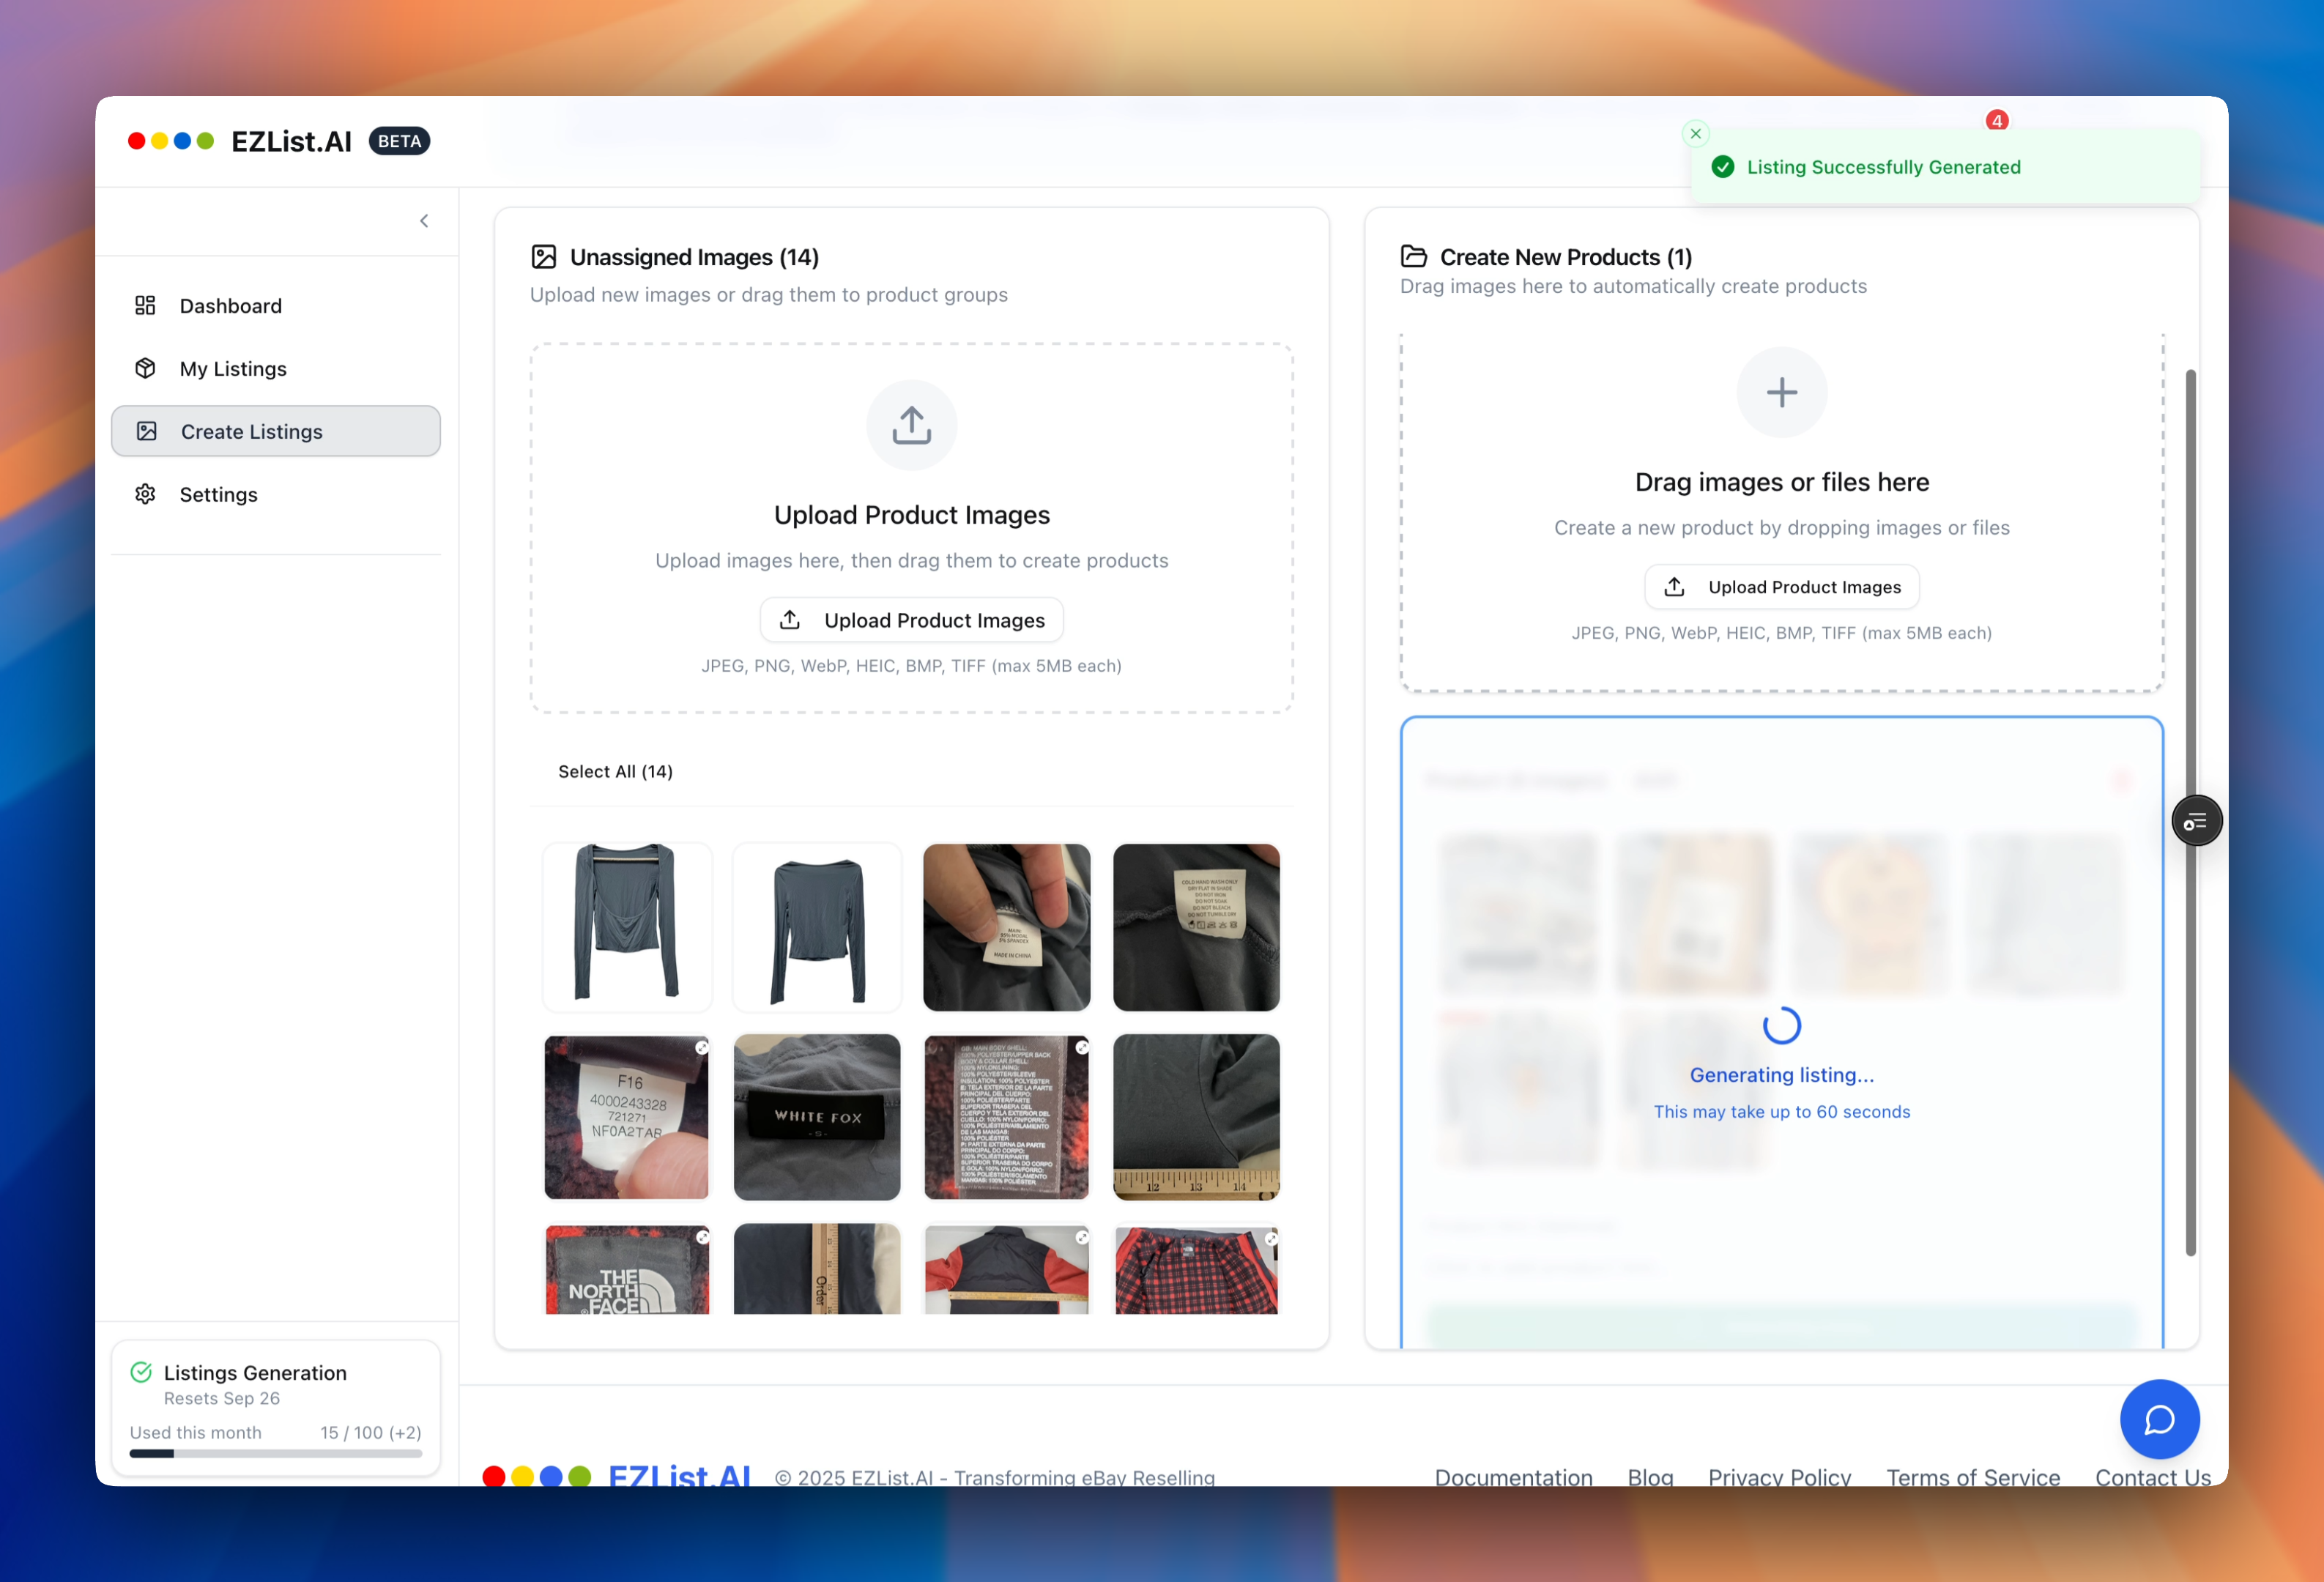Screen dimensions: 2324x1582
Task: Open Settings from the sidebar
Action: pyautogui.click(x=218, y=495)
